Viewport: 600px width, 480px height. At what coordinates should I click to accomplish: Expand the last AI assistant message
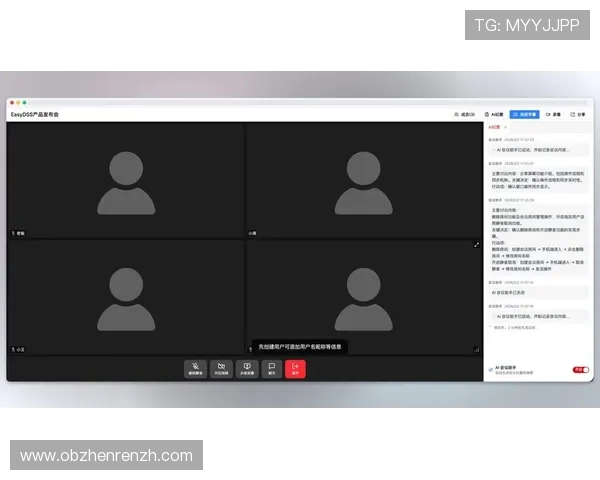point(537,315)
